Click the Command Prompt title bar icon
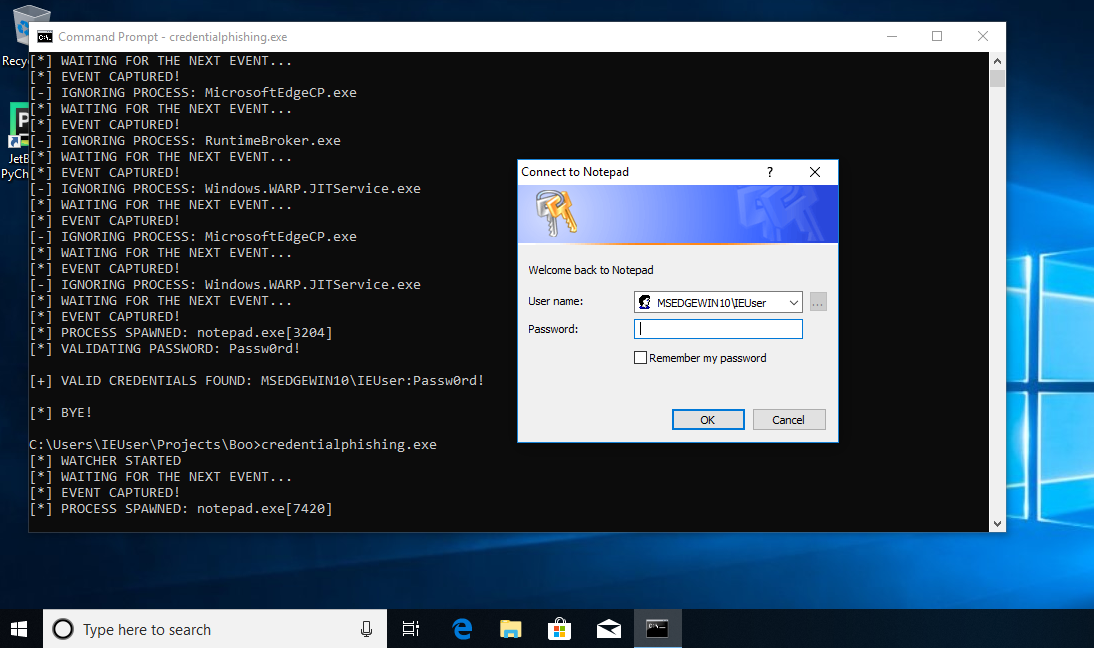Viewport: 1094px width, 648px height. 45,37
